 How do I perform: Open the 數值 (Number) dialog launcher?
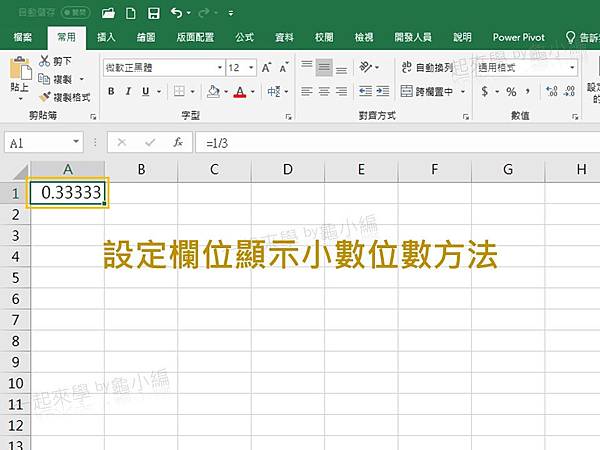click(x=575, y=117)
